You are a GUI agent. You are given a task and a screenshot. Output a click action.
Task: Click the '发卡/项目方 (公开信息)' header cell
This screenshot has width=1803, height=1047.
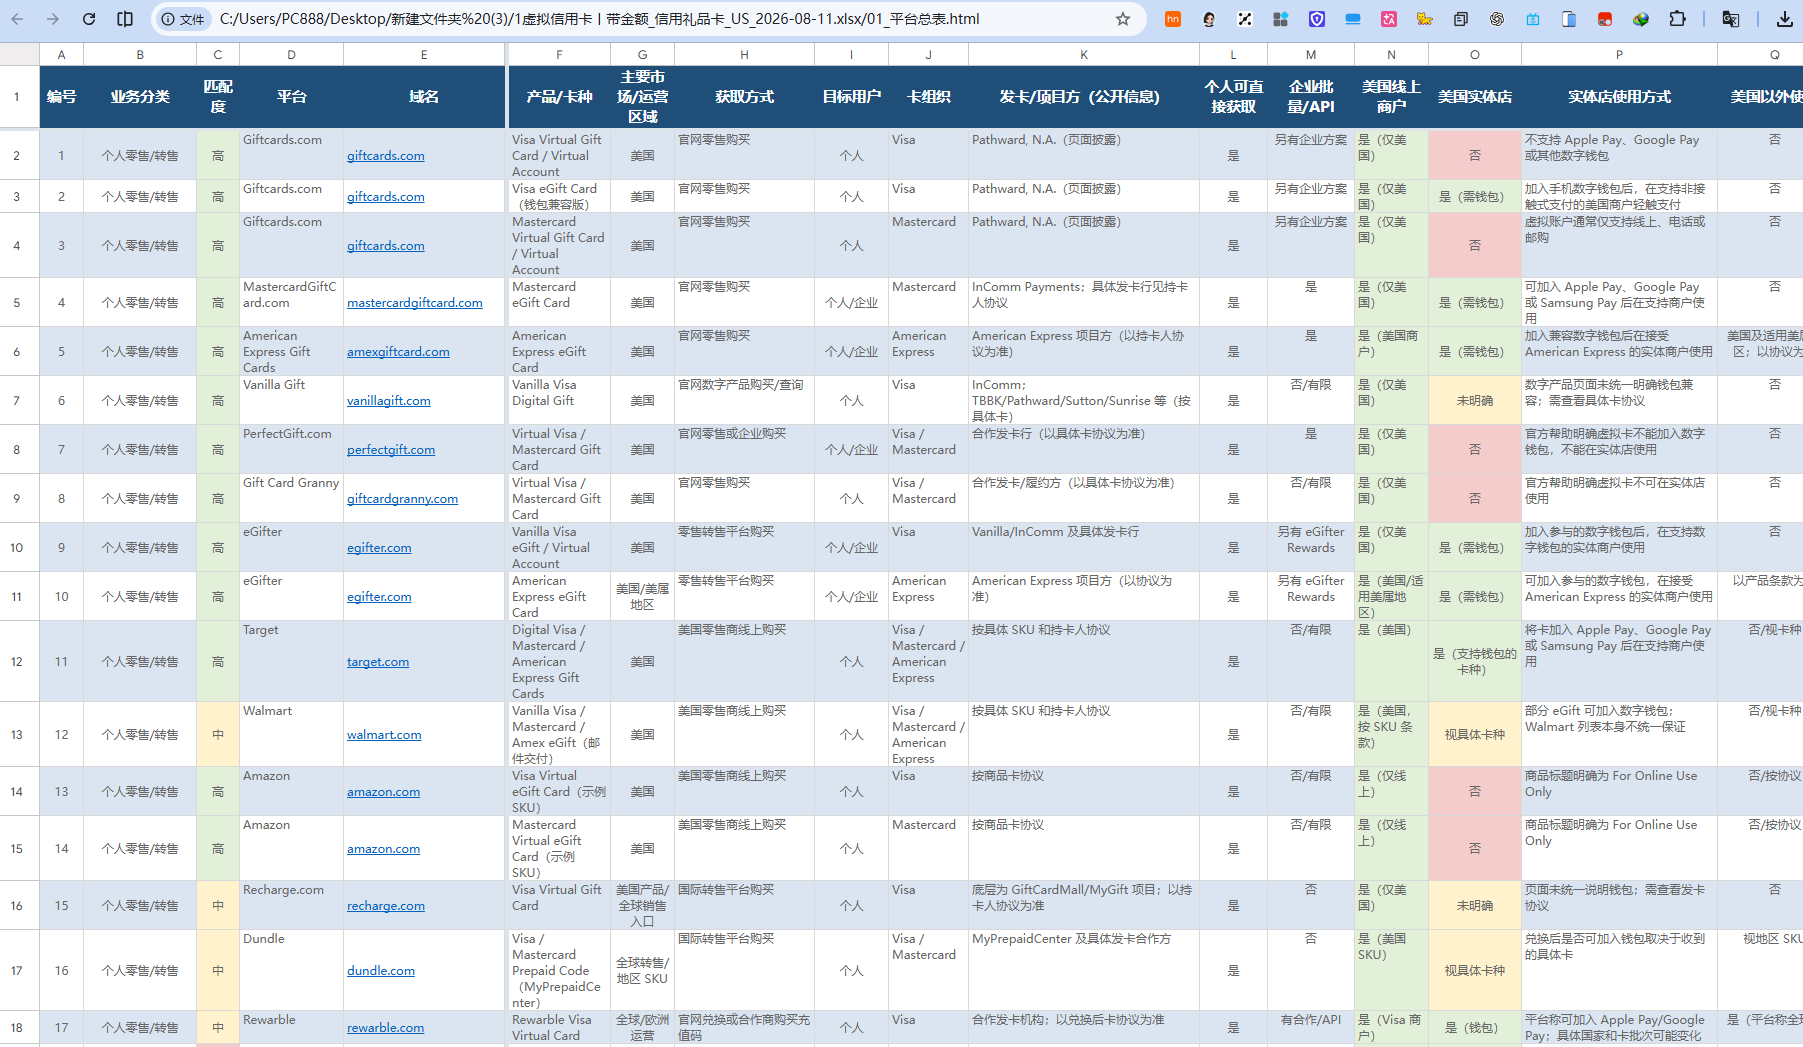pos(1084,97)
